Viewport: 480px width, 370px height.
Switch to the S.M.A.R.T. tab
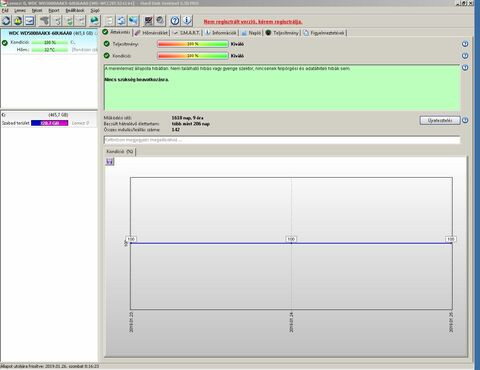[187, 33]
